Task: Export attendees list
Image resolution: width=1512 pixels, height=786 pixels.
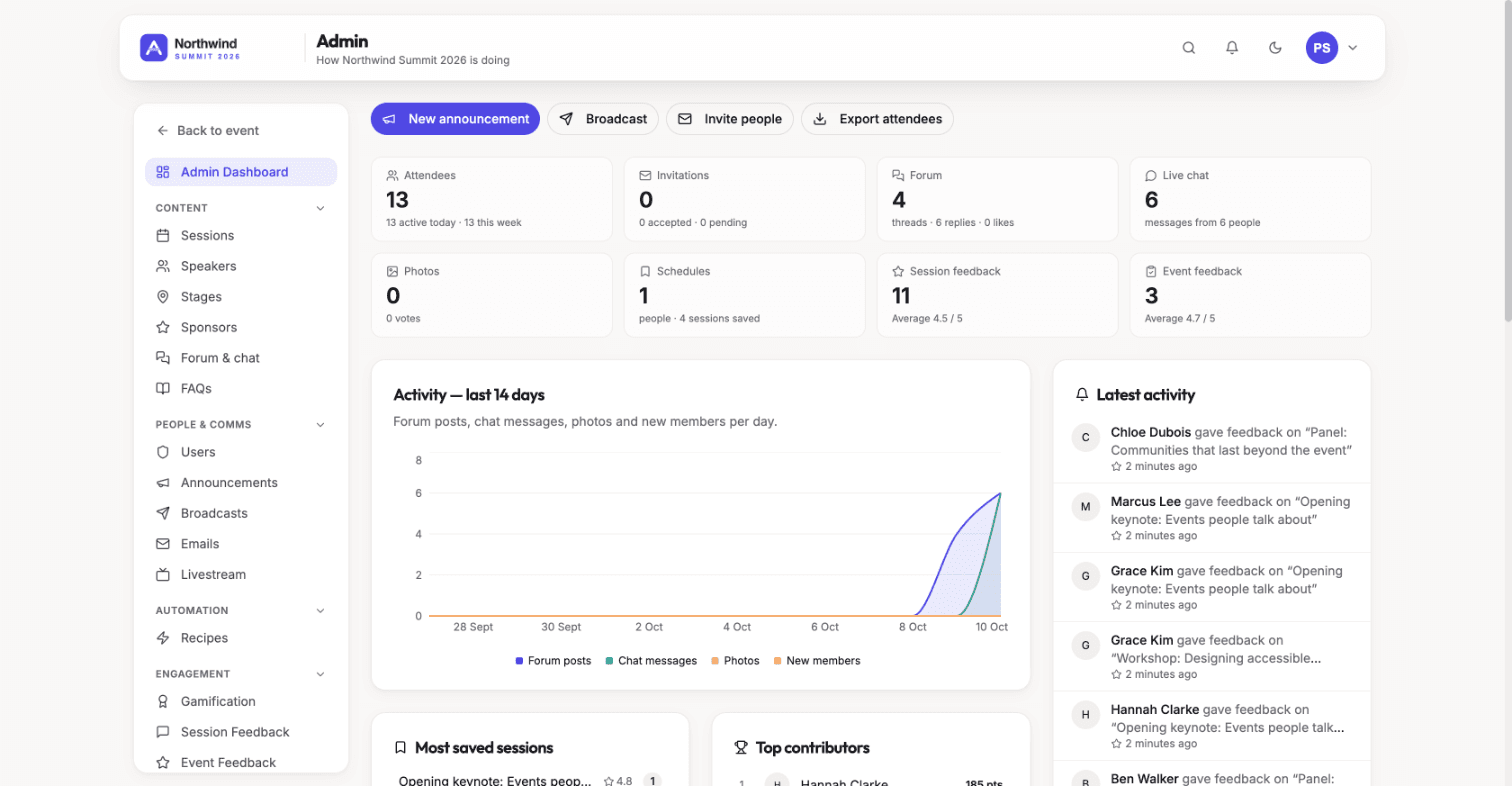Action: point(878,119)
